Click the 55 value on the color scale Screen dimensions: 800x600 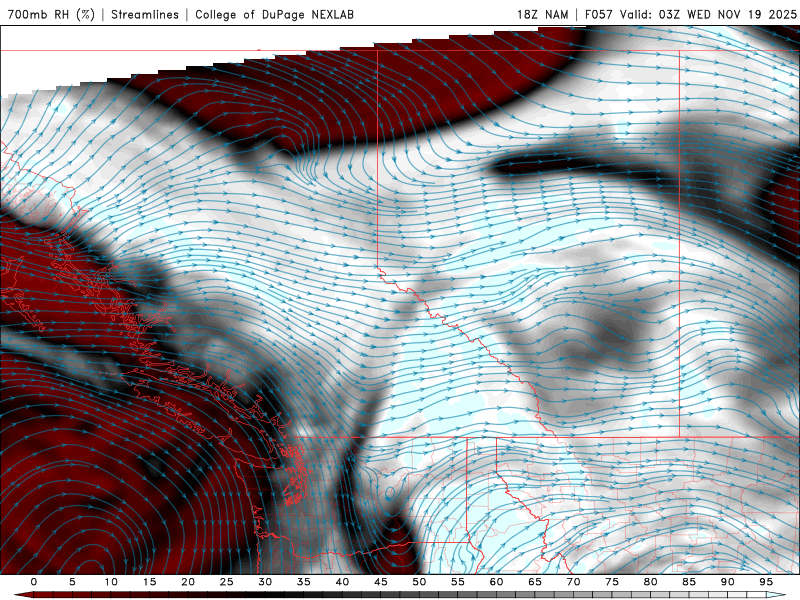pyautogui.click(x=458, y=582)
